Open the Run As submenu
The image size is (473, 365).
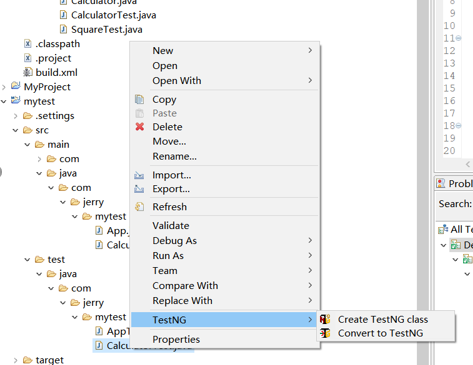point(225,256)
